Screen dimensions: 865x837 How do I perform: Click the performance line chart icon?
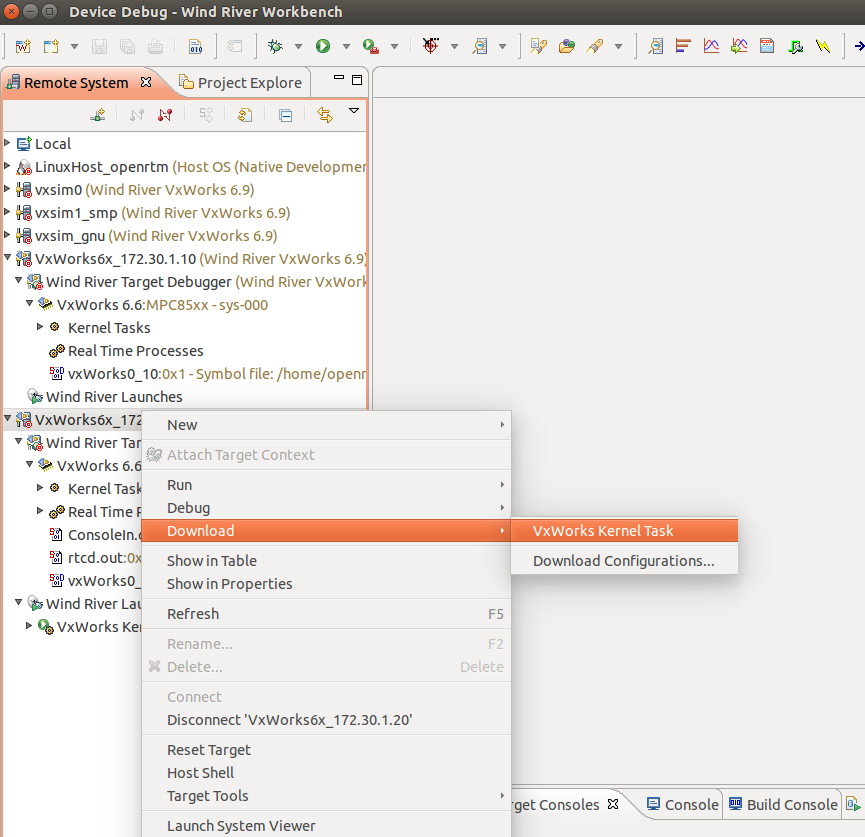point(711,46)
